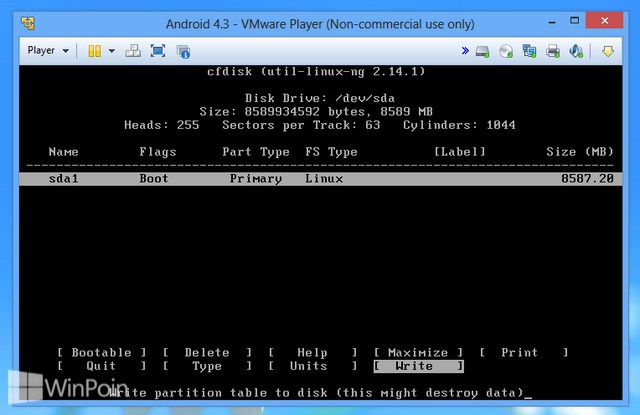Image resolution: width=640 pixels, height=415 pixels.
Task: Open the Player menu
Action: click(x=48, y=51)
